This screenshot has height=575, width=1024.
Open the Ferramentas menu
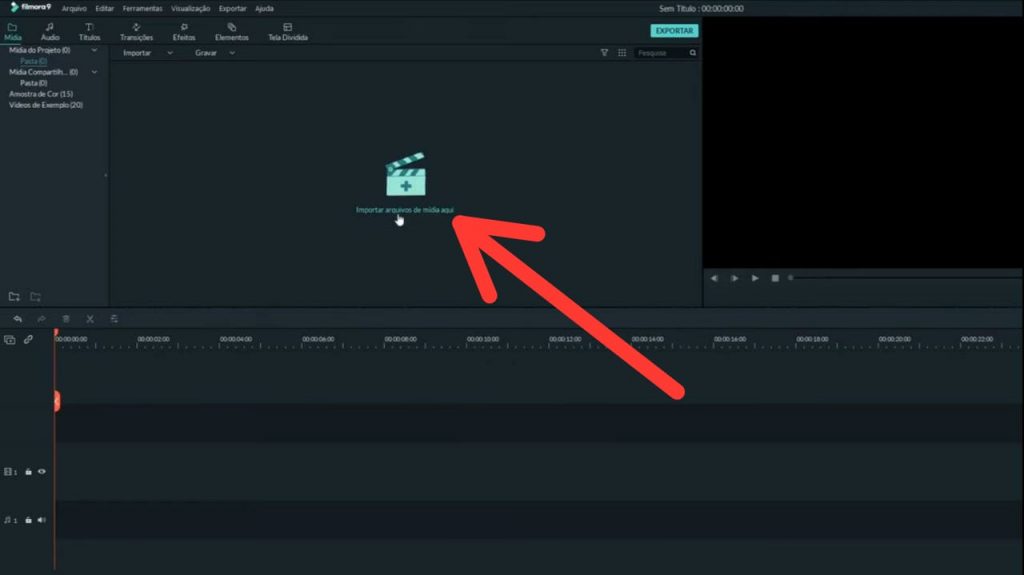coord(142,8)
